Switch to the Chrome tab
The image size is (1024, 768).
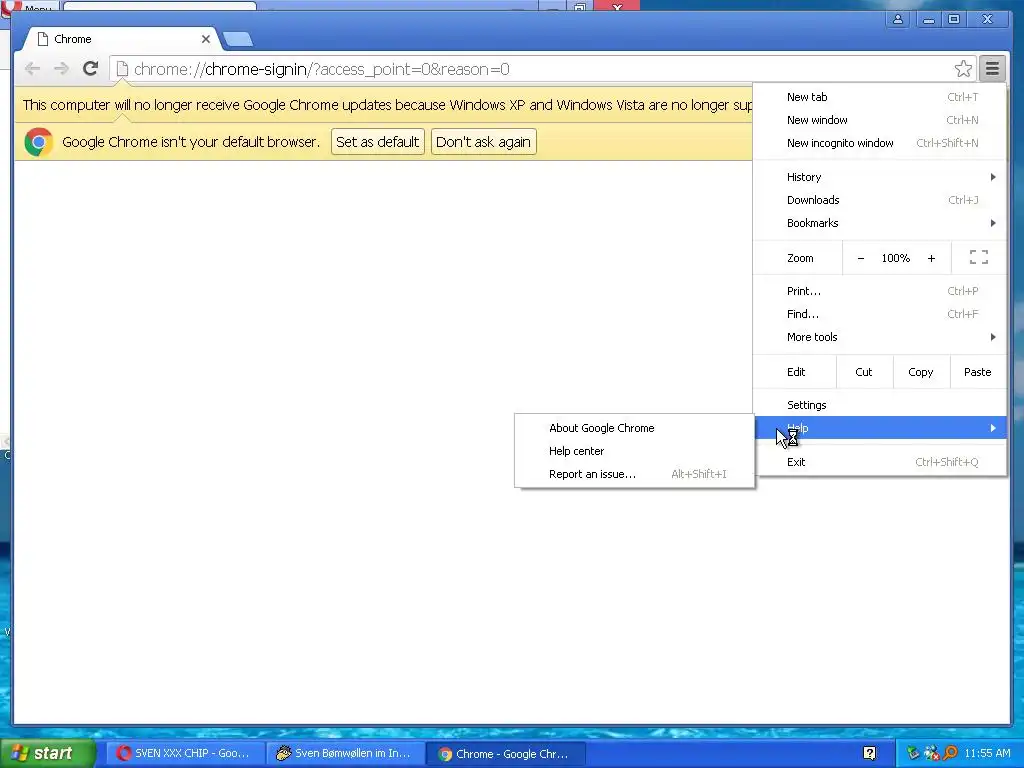coord(124,39)
